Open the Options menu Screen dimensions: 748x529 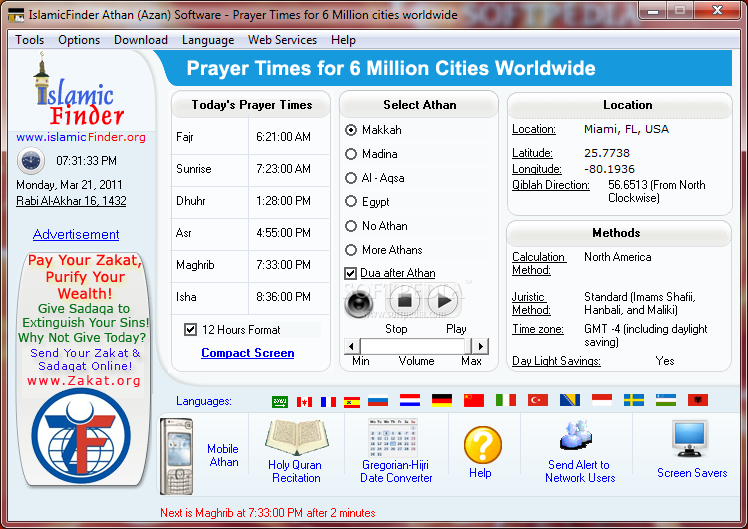coord(79,40)
